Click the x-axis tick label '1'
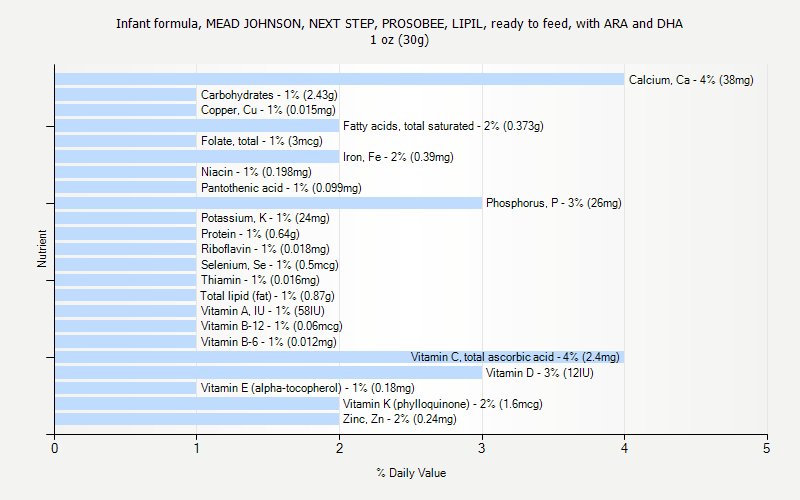Viewport: 800px width, 500px height. pos(196,448)
